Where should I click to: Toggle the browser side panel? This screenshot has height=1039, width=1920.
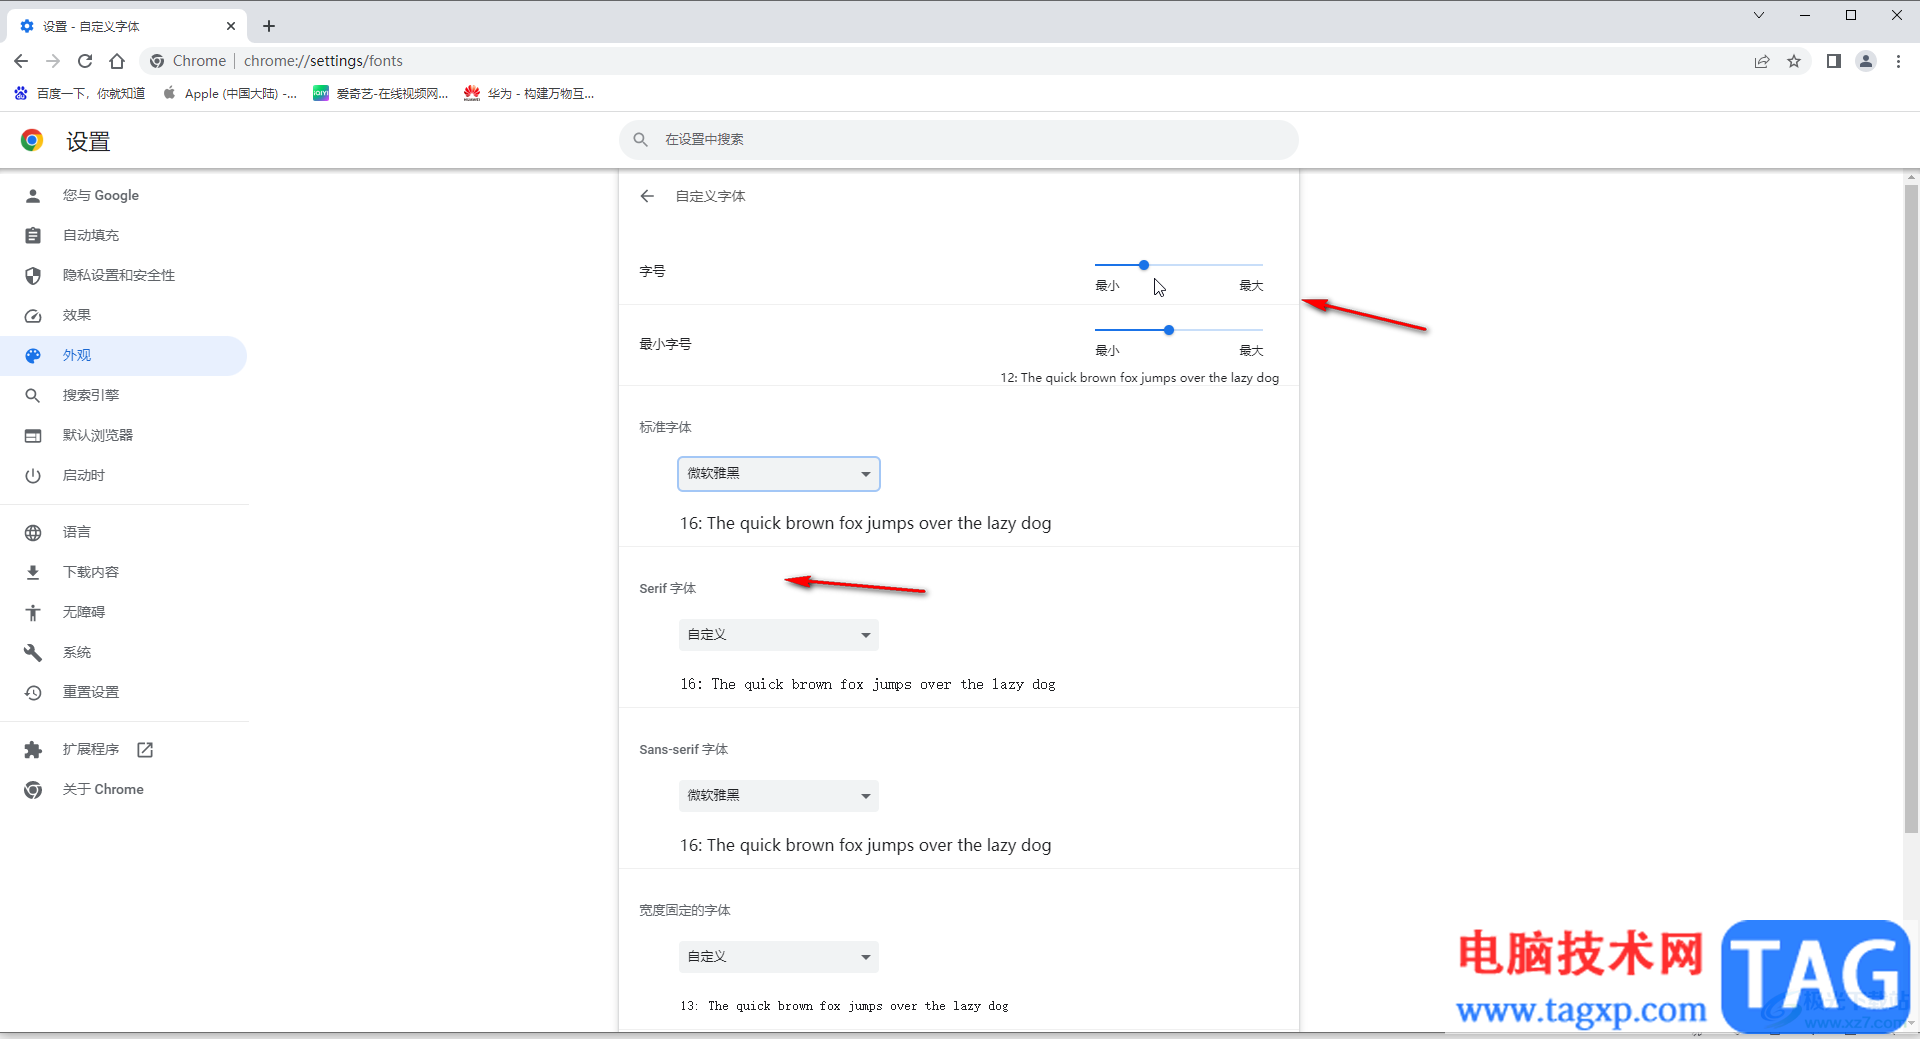1833,61
